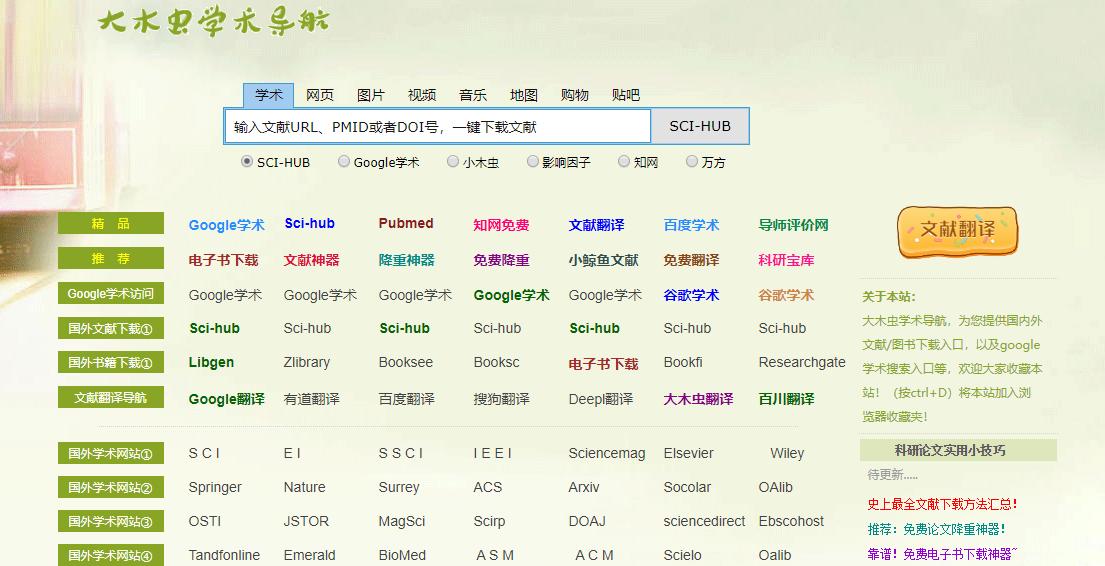Open 史上最全文献下载方法汇总 tip link
1105x566 pixels.
click(943, 504)
